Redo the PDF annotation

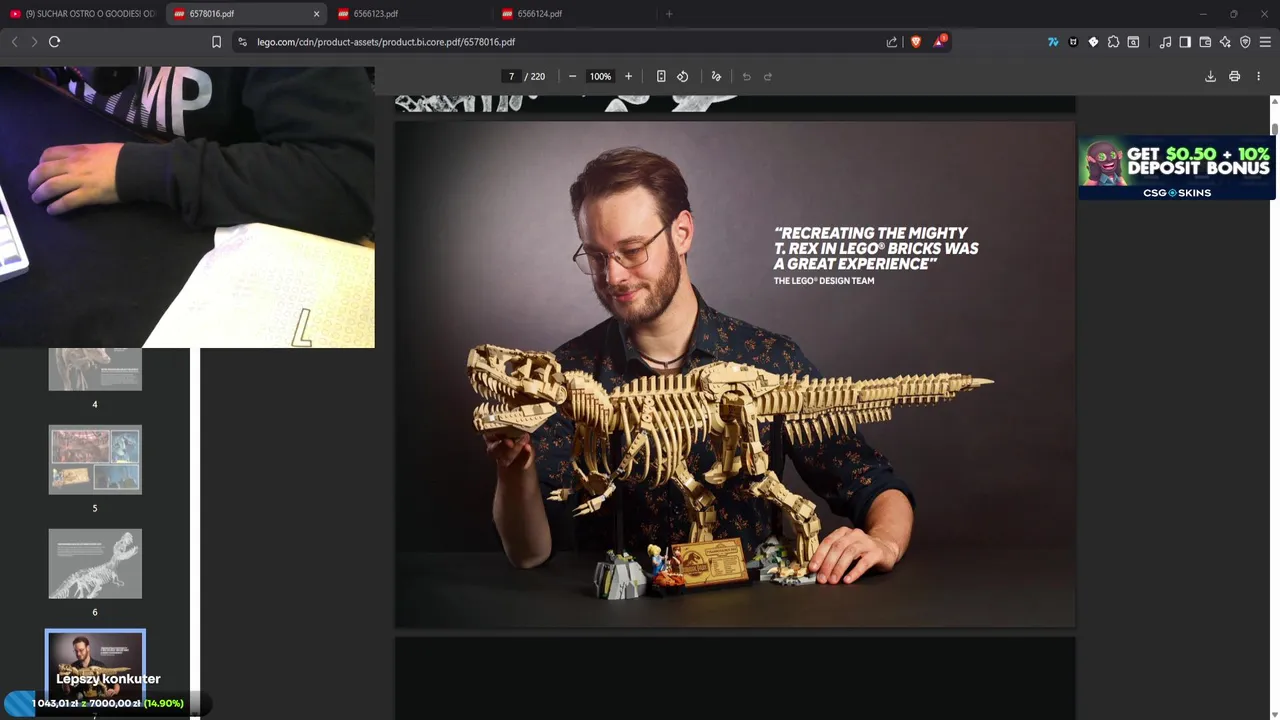768,77
